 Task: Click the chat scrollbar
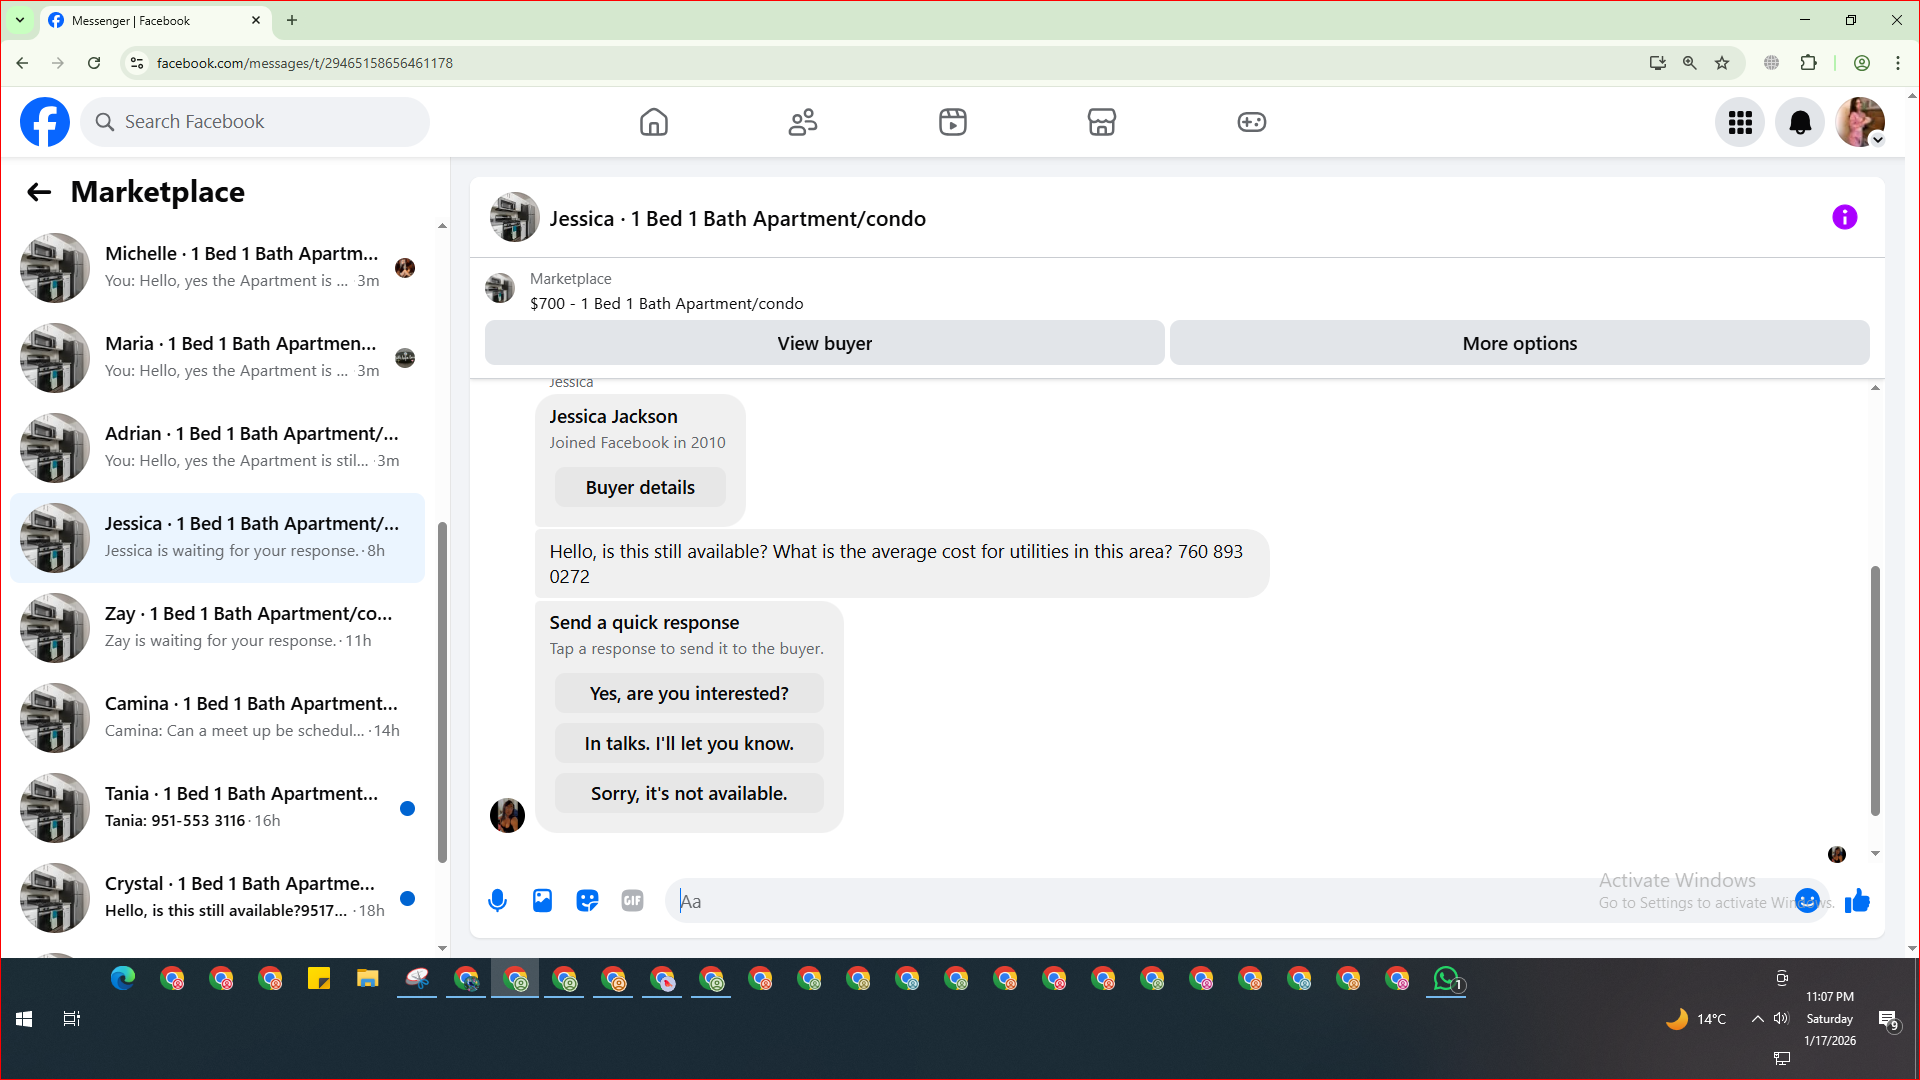[1875, 690]
